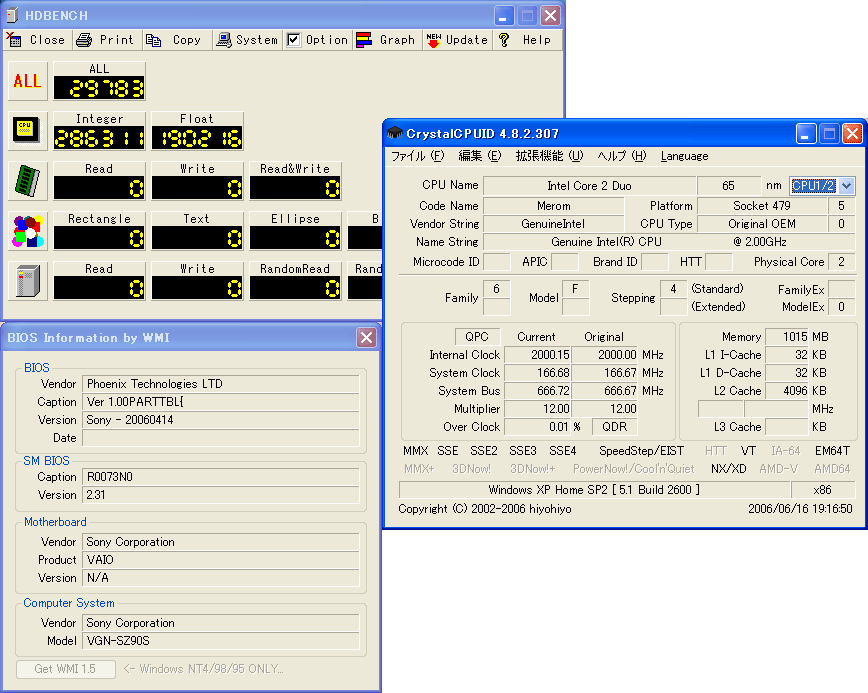Click the Close toolbar icon in HDBENCH
Screen dimensions: 868x693
click(14, 40)
